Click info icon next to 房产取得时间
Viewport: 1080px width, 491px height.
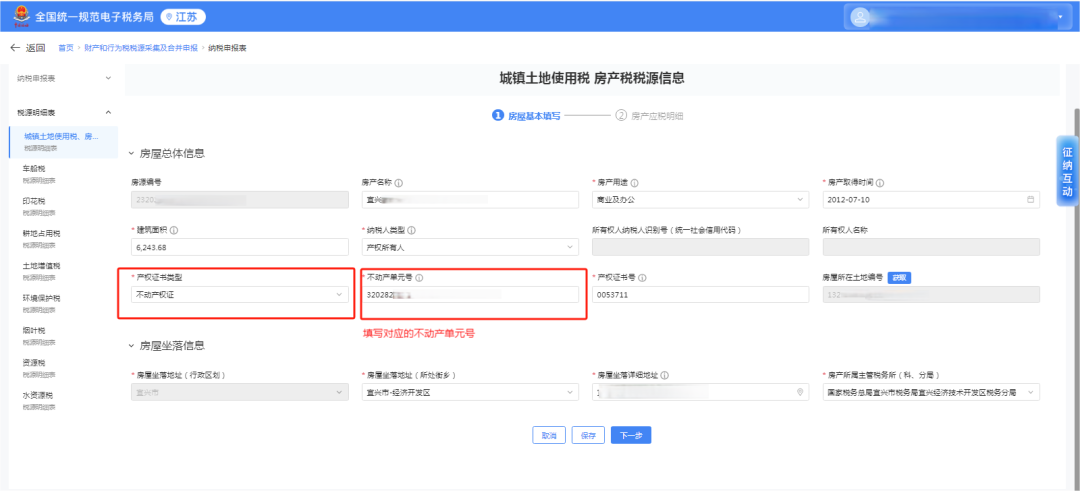click(x=880, y=183)
